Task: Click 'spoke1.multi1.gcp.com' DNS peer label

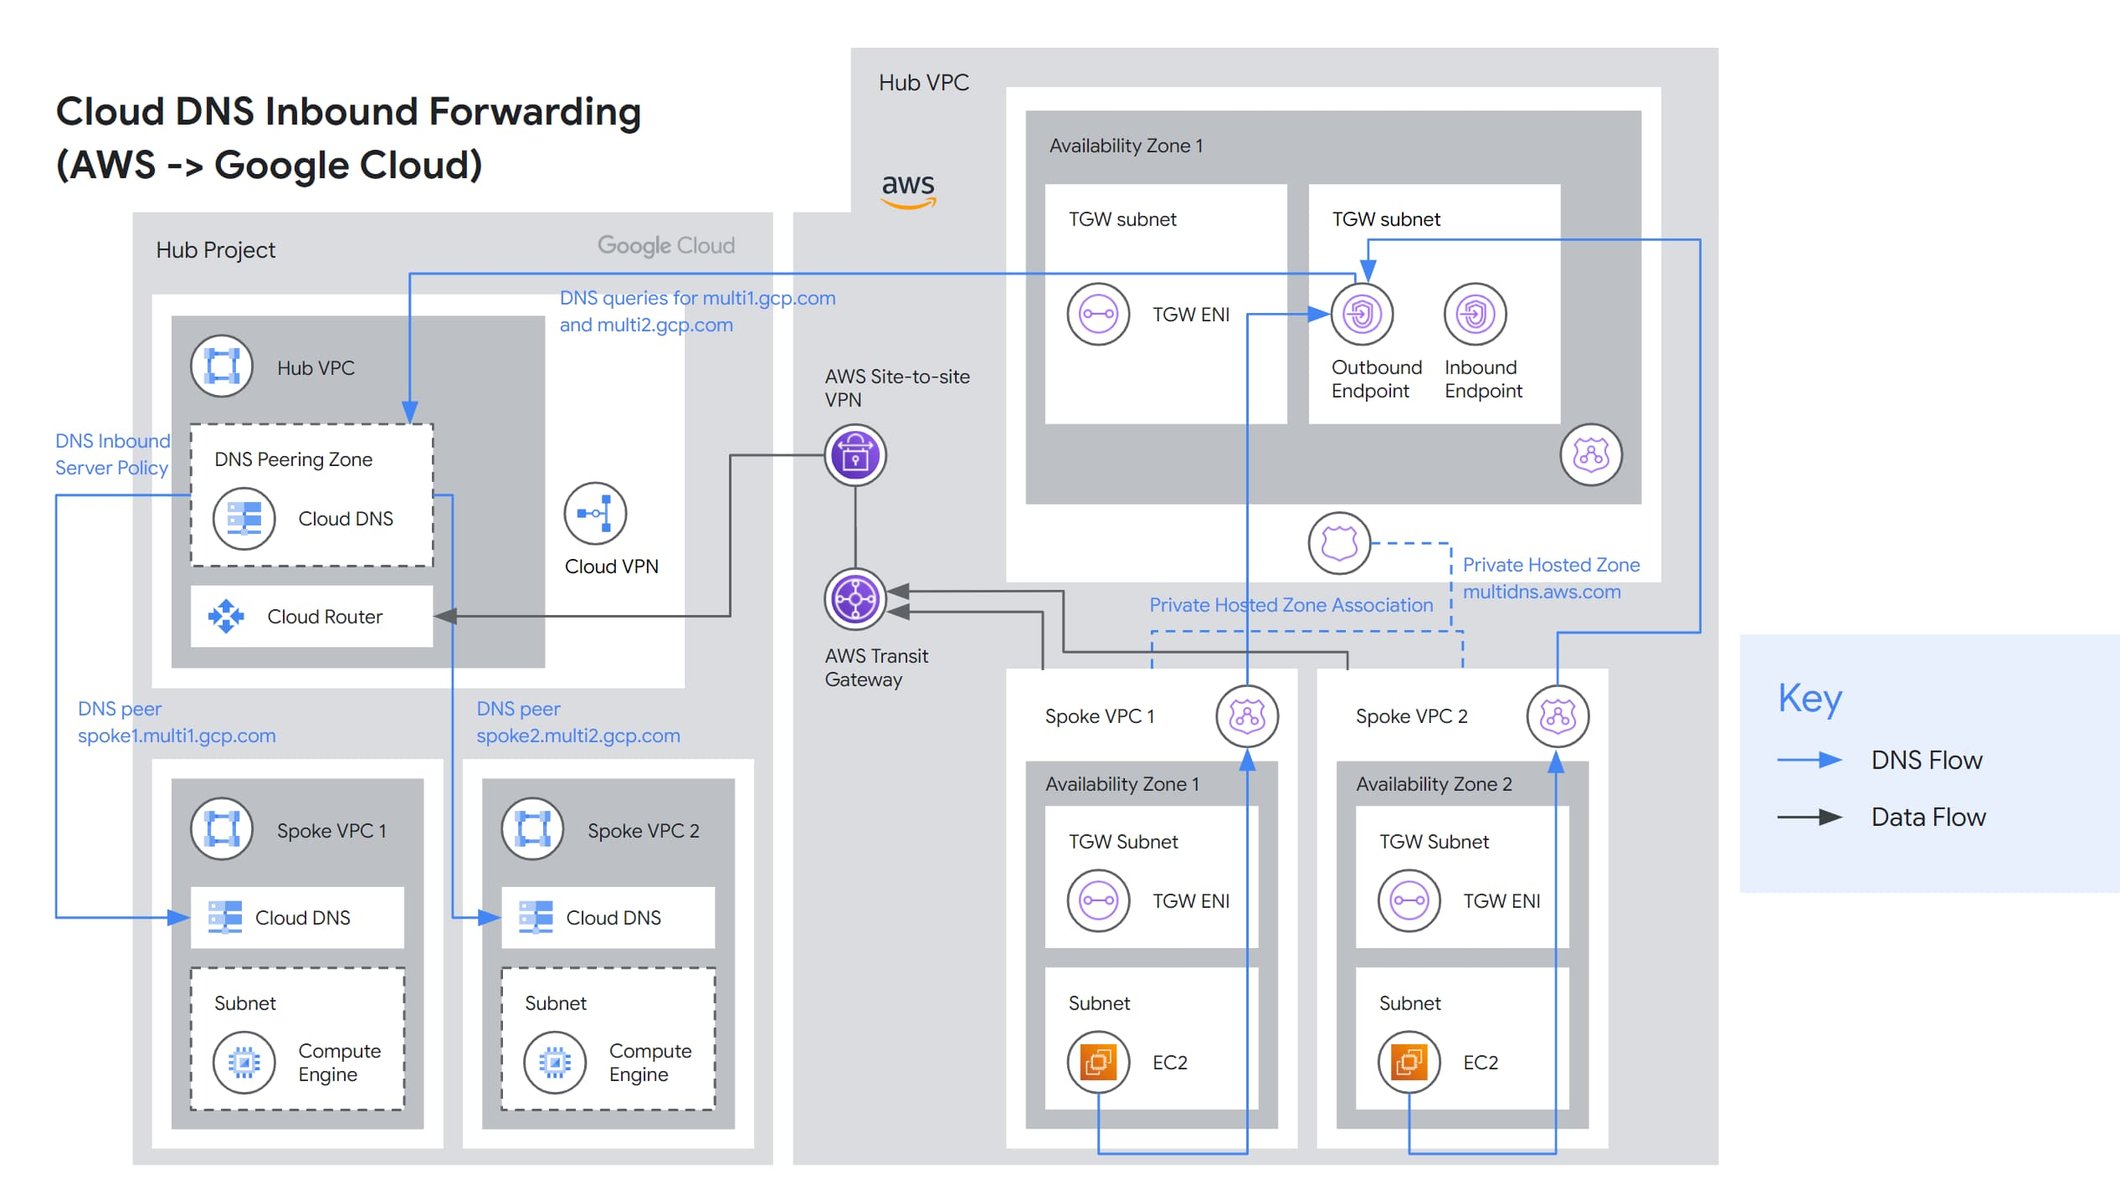Action: (x=177, y=736)
